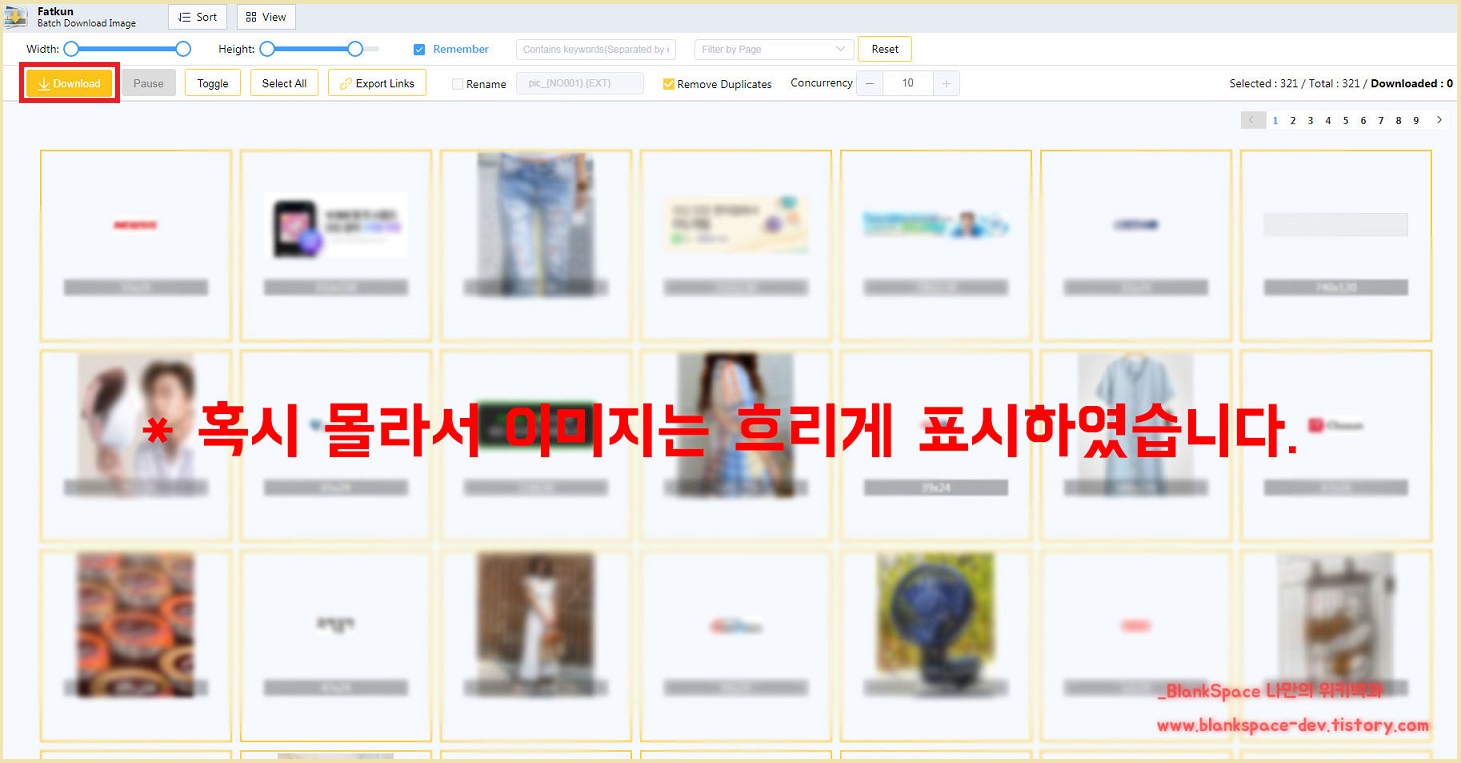Select page 9 in pagination
This screenshot has height=763, width=1461.
(x=1416, y=120)
